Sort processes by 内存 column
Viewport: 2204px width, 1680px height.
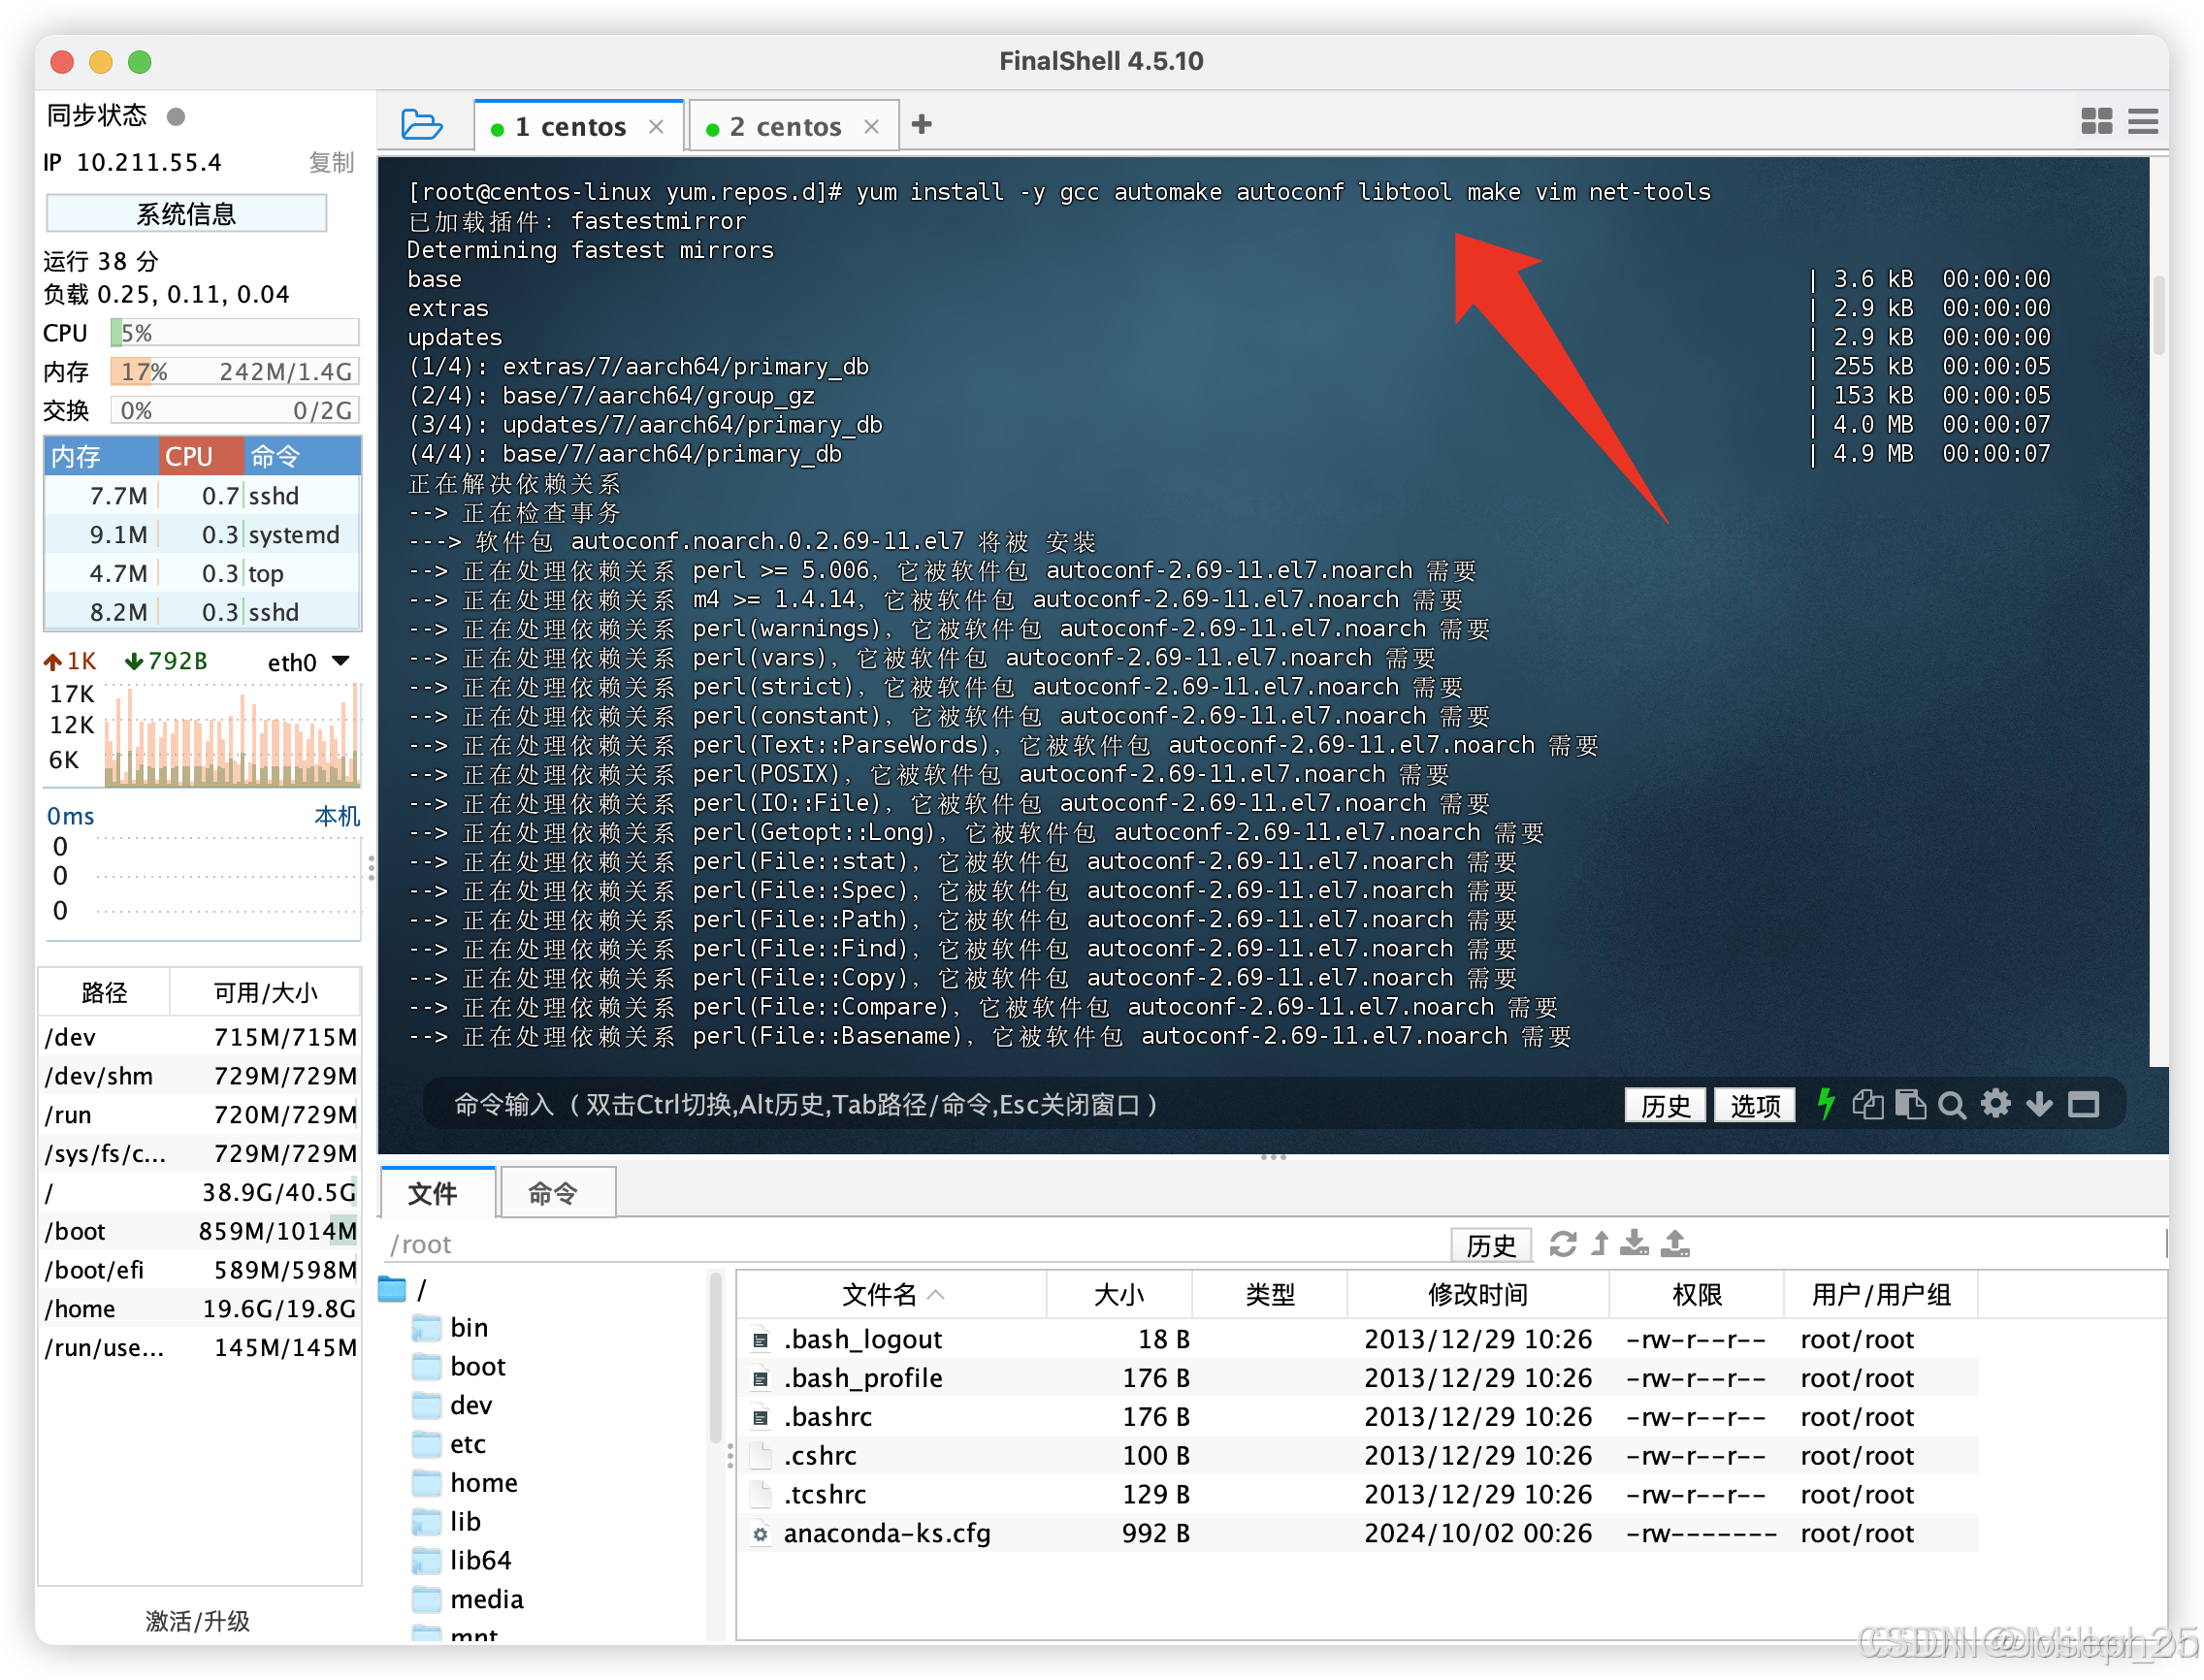[100, 456]
